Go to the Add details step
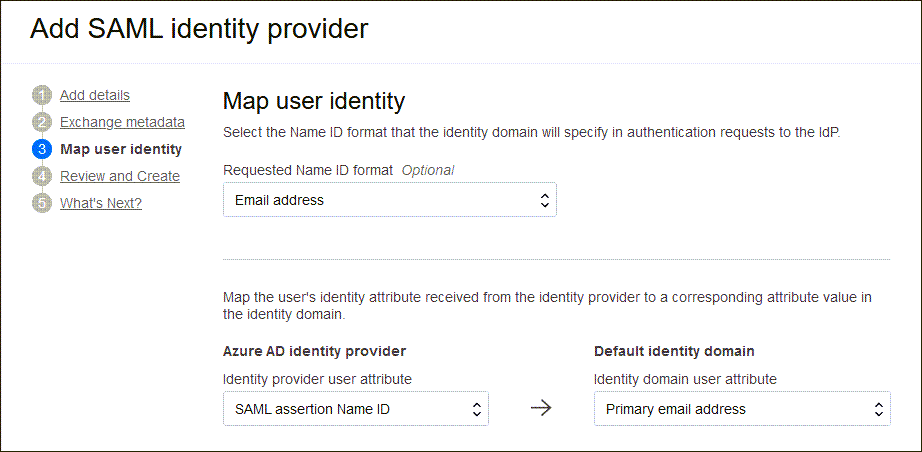The width and height of the screenshot is (922, 452). pyautogui.click(x=95, y=96)
